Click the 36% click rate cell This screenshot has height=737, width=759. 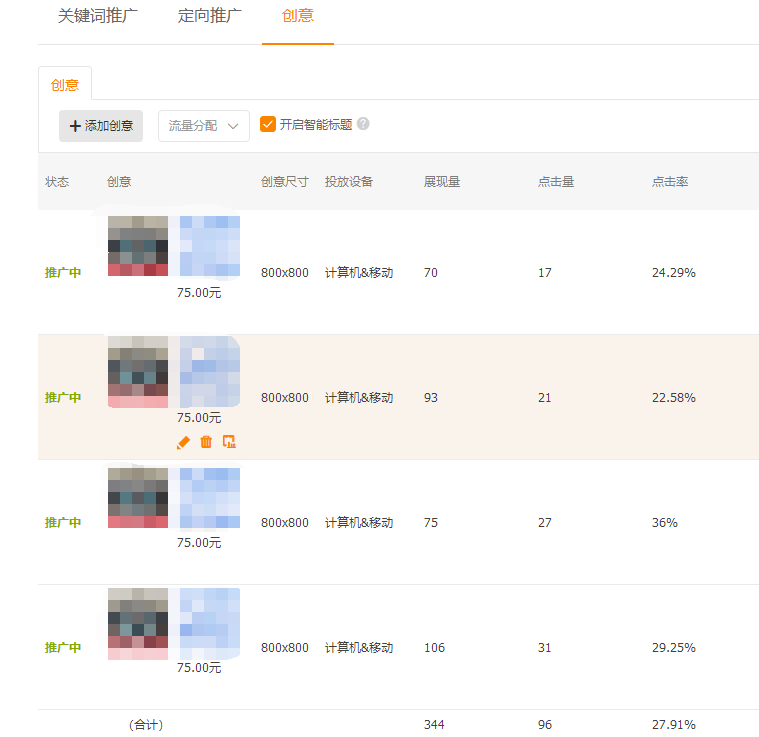pos(665,523)
